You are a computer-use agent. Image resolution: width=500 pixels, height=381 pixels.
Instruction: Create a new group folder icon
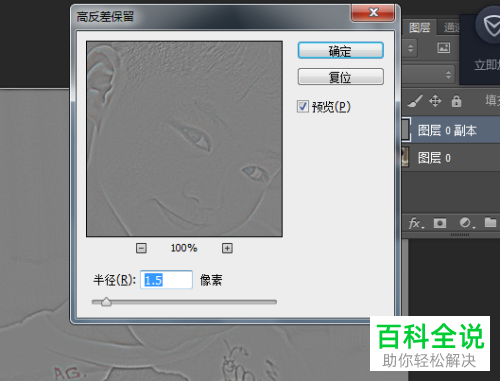(x=491, y=222)
